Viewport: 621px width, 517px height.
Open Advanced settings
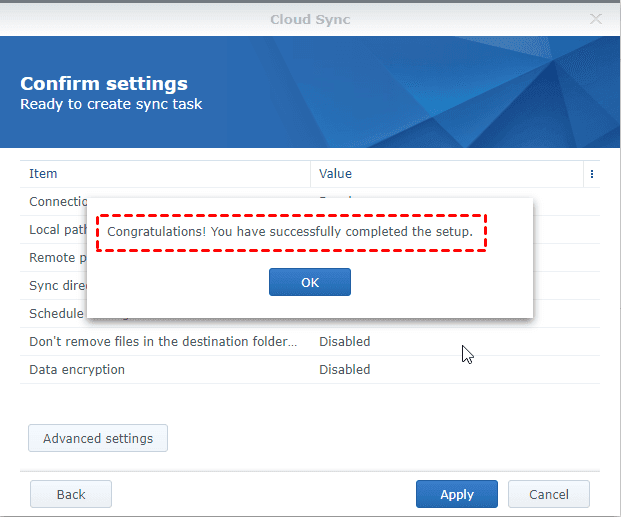click(x=98, y=438)
